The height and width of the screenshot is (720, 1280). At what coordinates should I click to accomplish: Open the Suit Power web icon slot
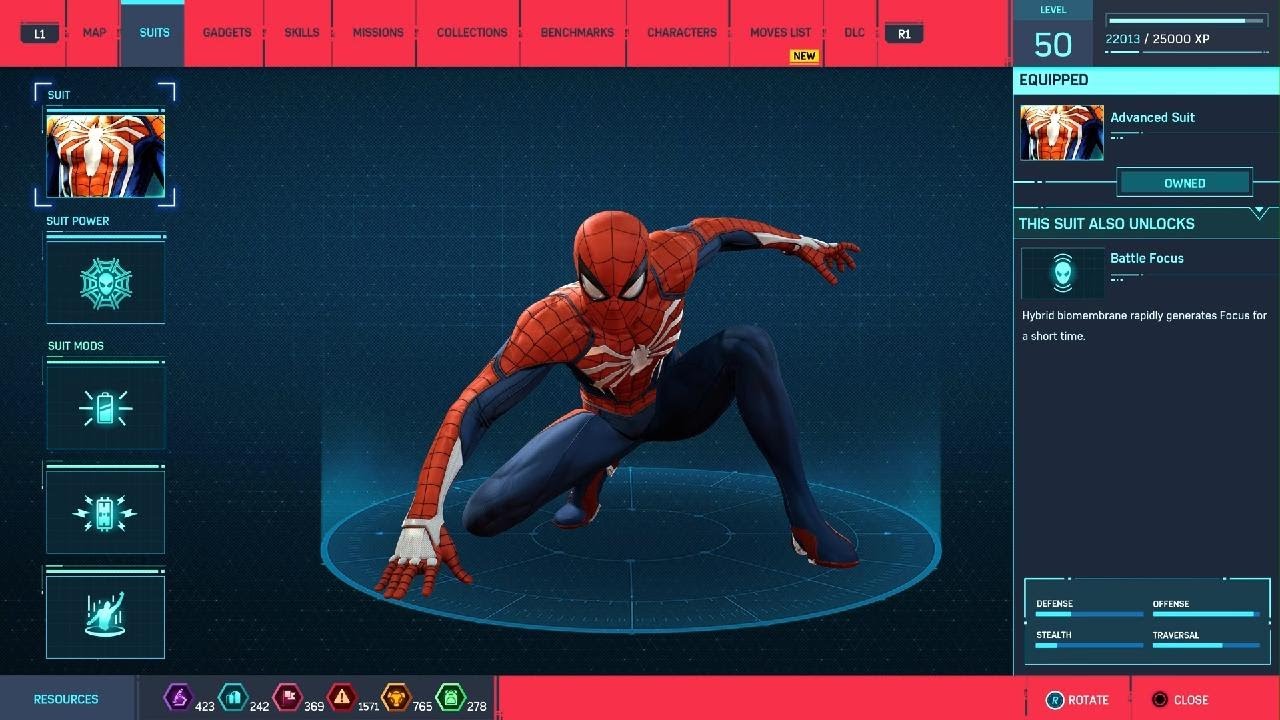pyautogui.click(x=105, y=282)
